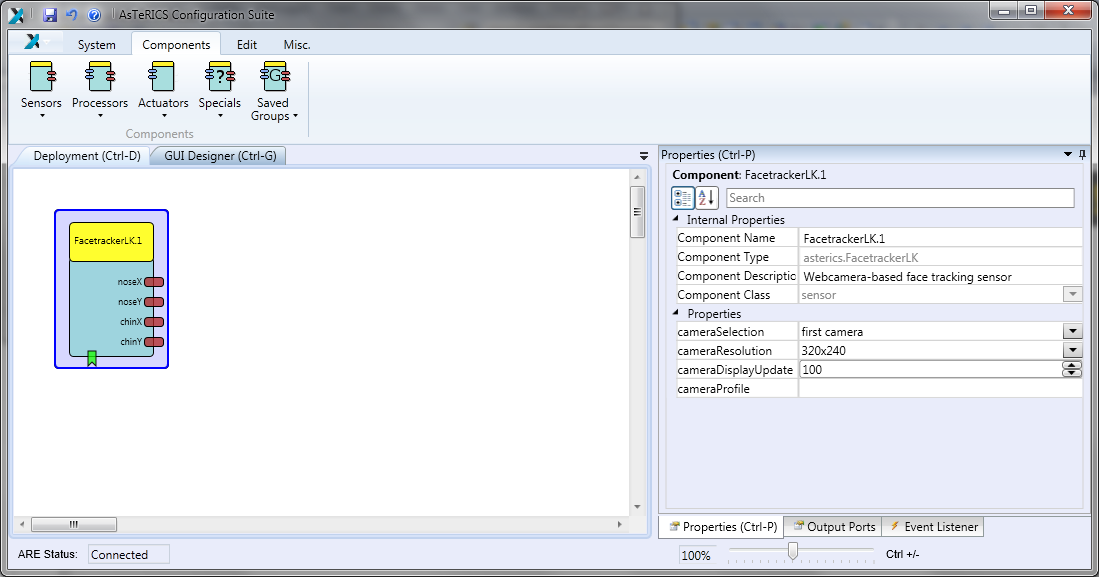
Task: Click the cameraDisplayUpdate value field
Action: (931, 369)
